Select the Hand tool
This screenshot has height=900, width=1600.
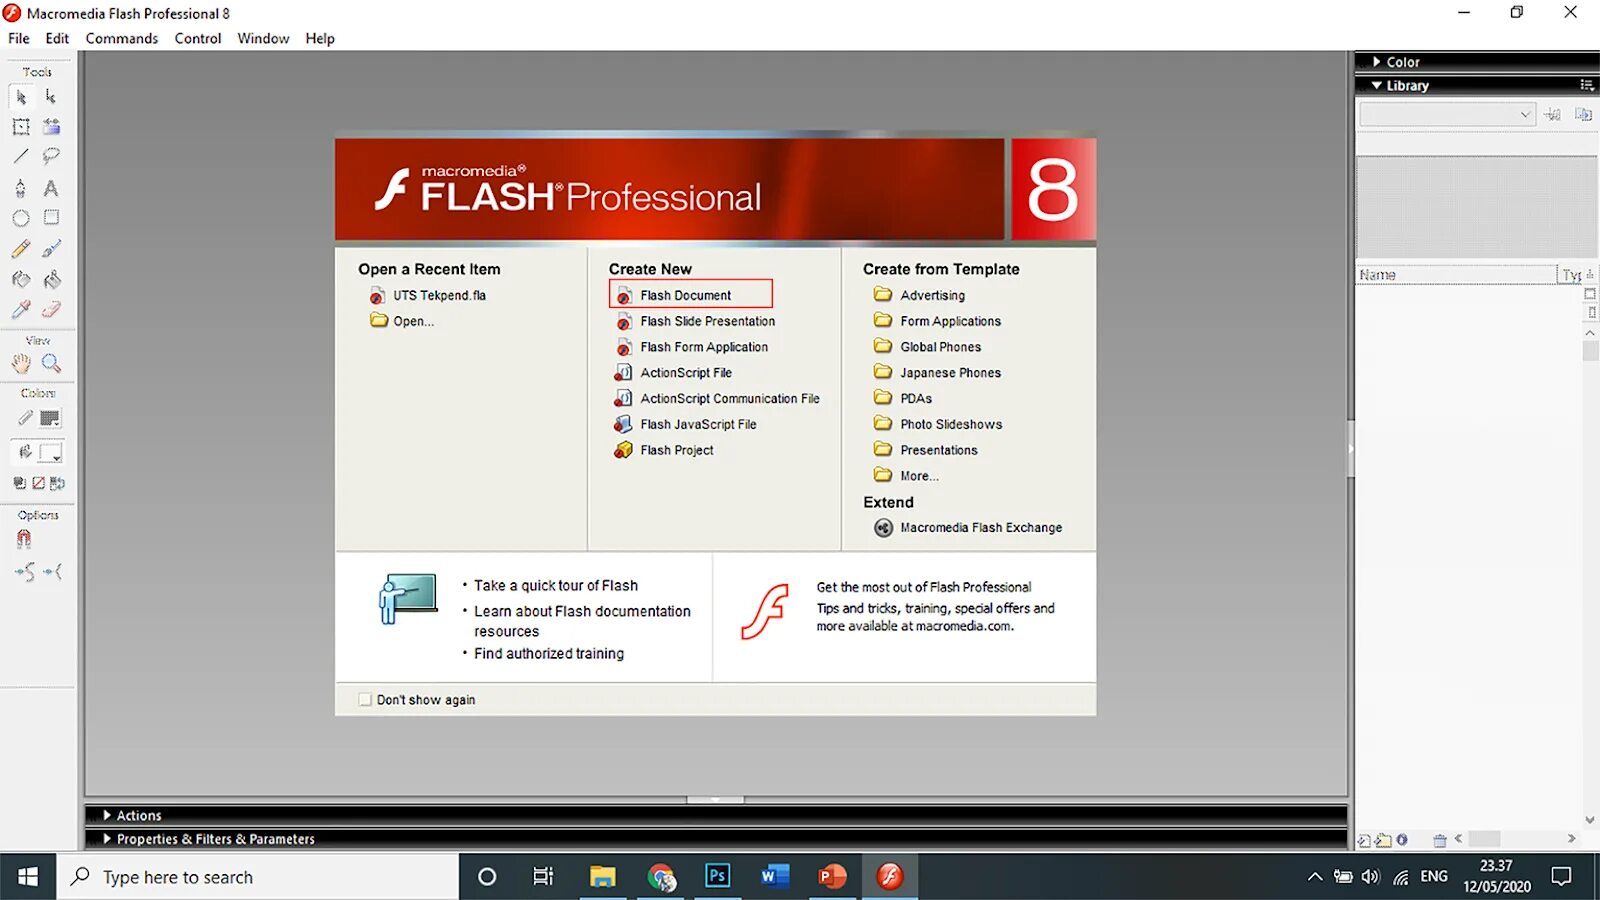[x=21, y=364]
